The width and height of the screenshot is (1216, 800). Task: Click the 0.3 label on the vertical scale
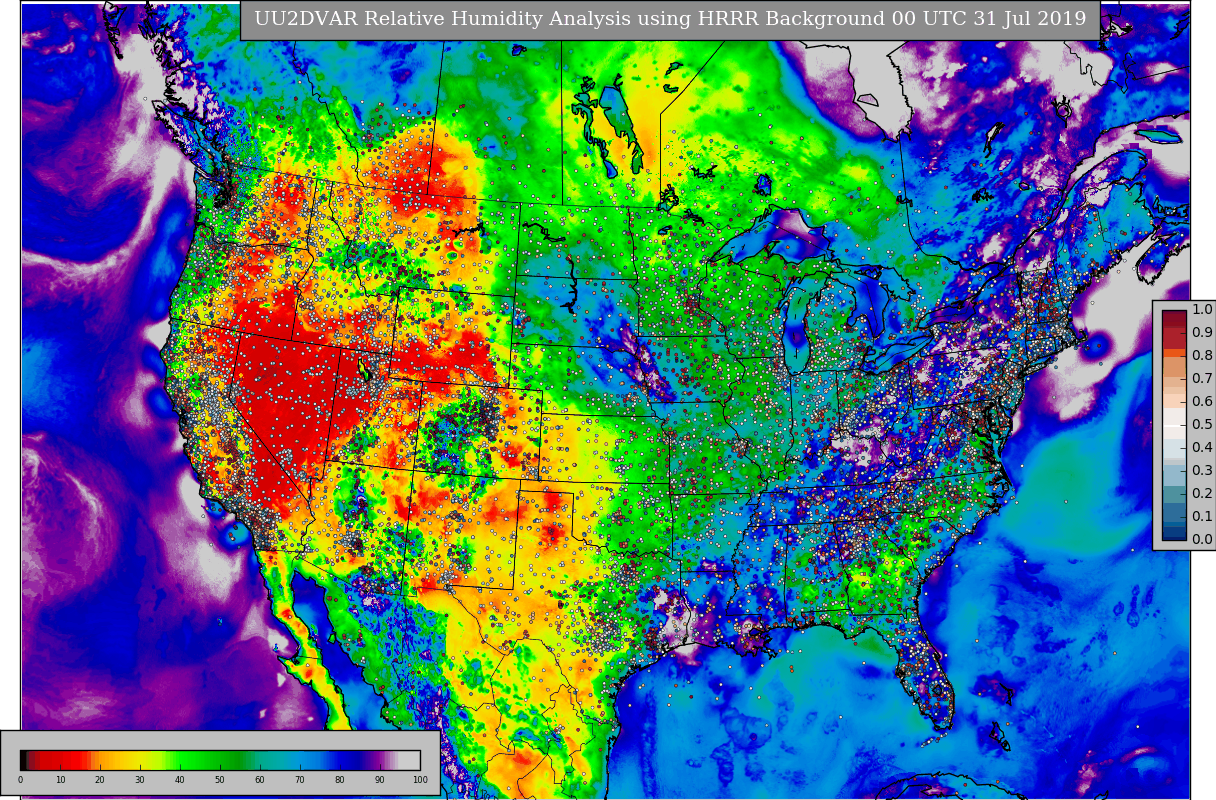1202,470
